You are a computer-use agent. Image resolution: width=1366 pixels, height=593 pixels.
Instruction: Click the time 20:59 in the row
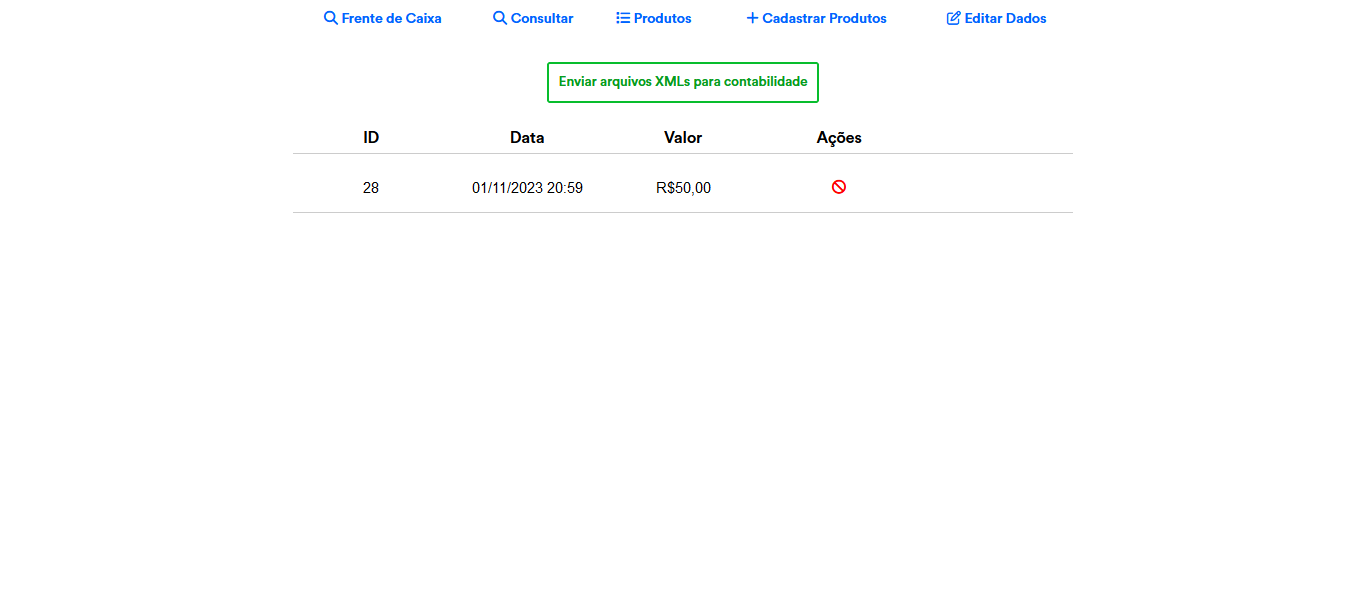pyautogui.click(x=565, y=188)
